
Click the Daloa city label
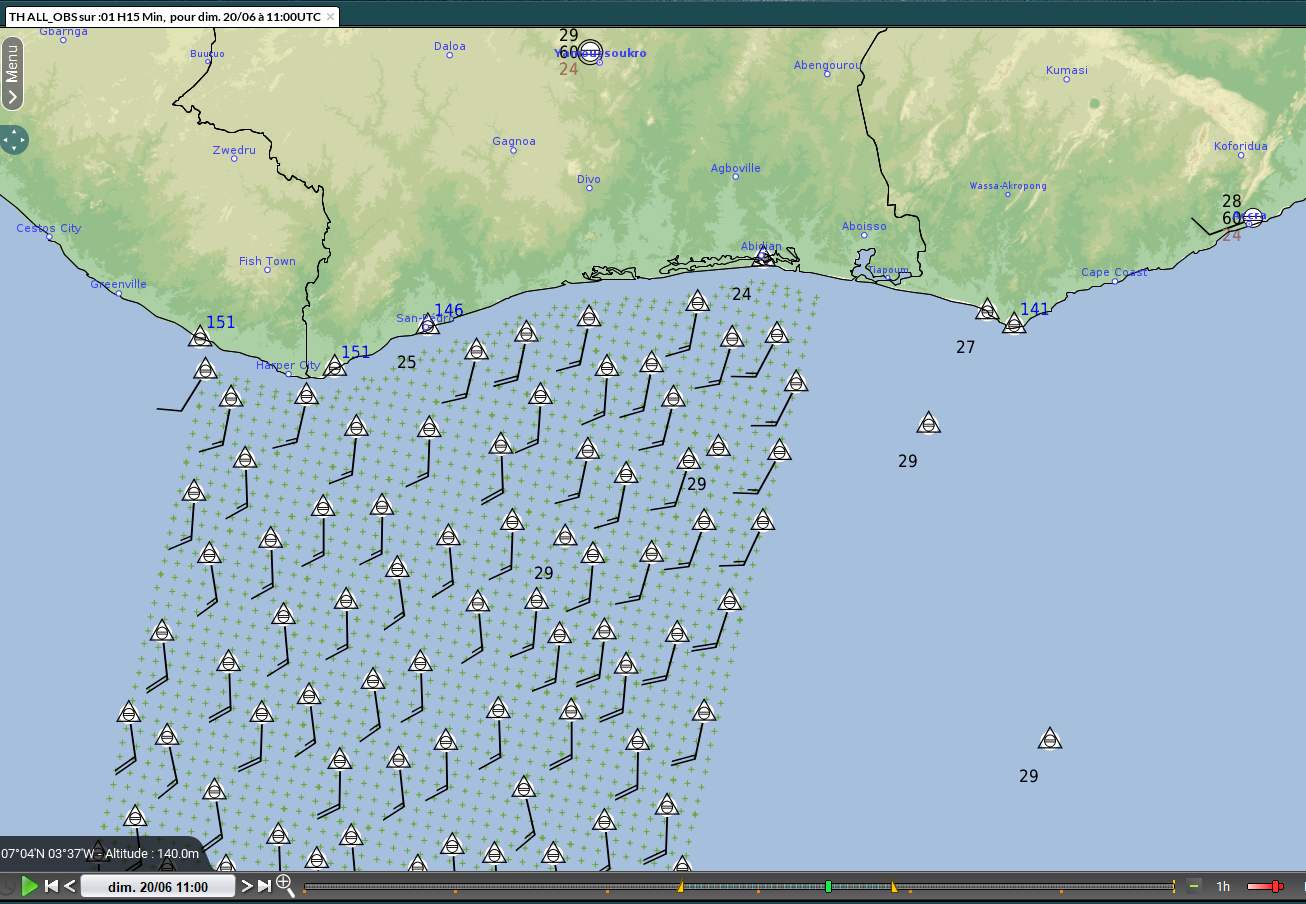pyautogui.click(x=450, y=46)
